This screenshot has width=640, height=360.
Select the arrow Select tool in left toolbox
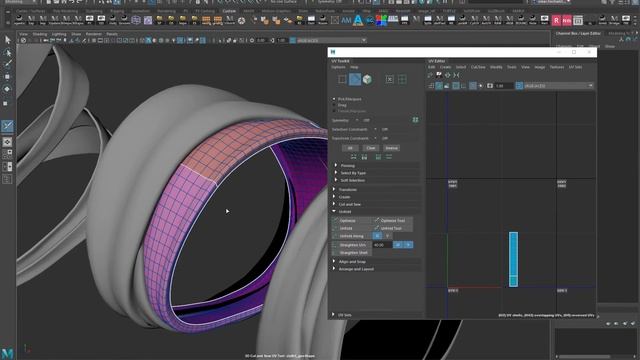(7, 40)
